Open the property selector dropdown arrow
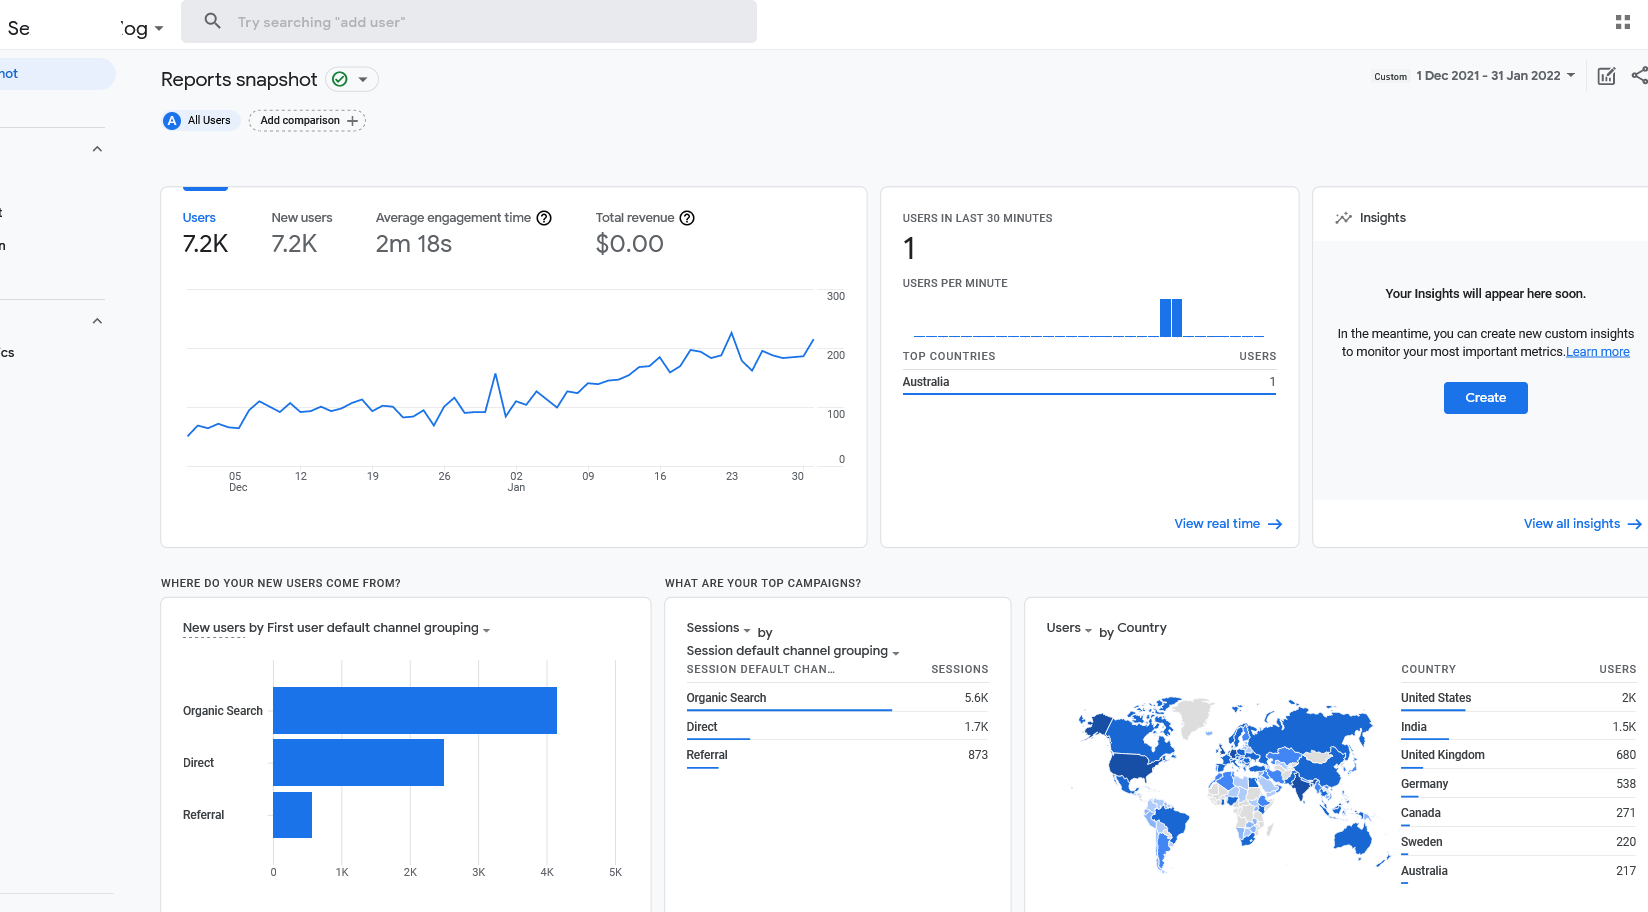The height and width of the screenshot is (912, 1648). pos(159,29)
